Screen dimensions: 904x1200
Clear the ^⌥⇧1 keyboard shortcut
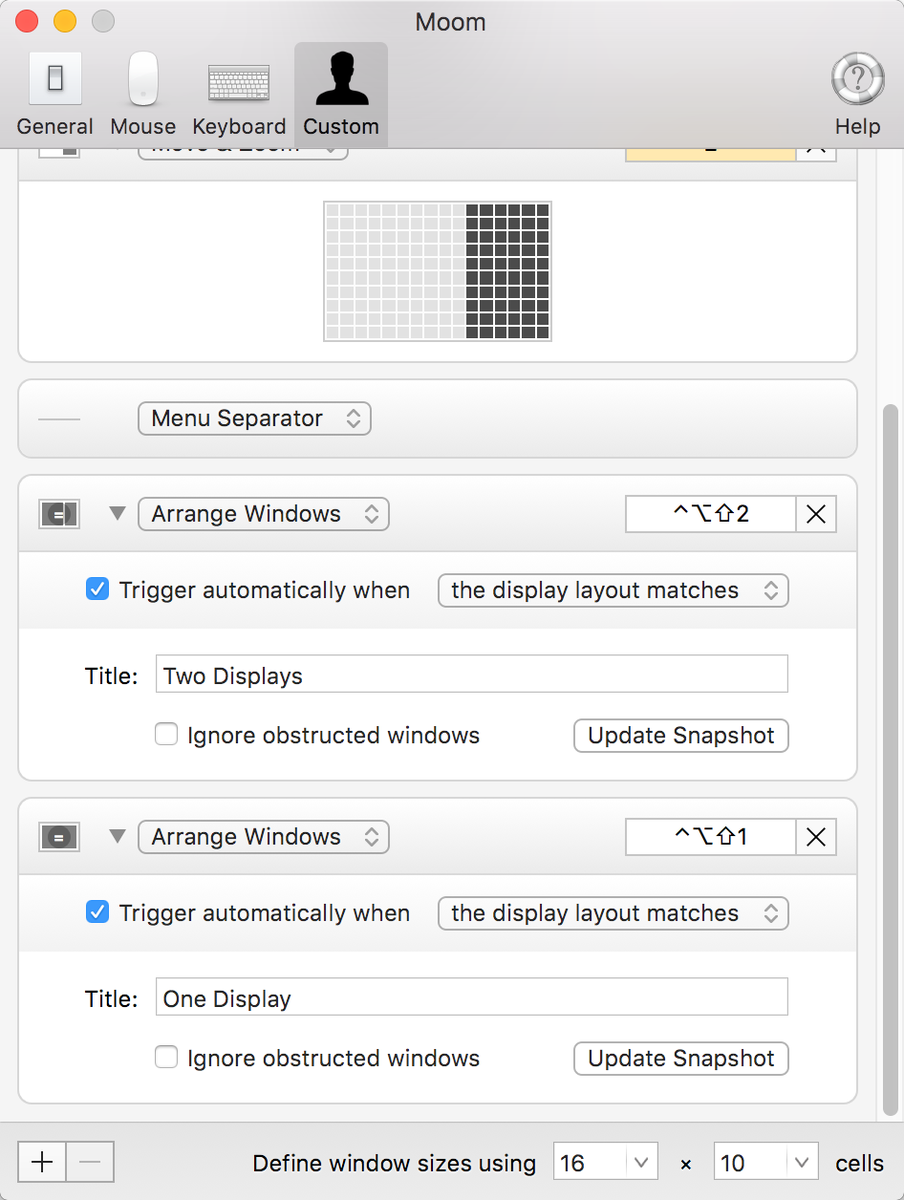coord(816,837)
